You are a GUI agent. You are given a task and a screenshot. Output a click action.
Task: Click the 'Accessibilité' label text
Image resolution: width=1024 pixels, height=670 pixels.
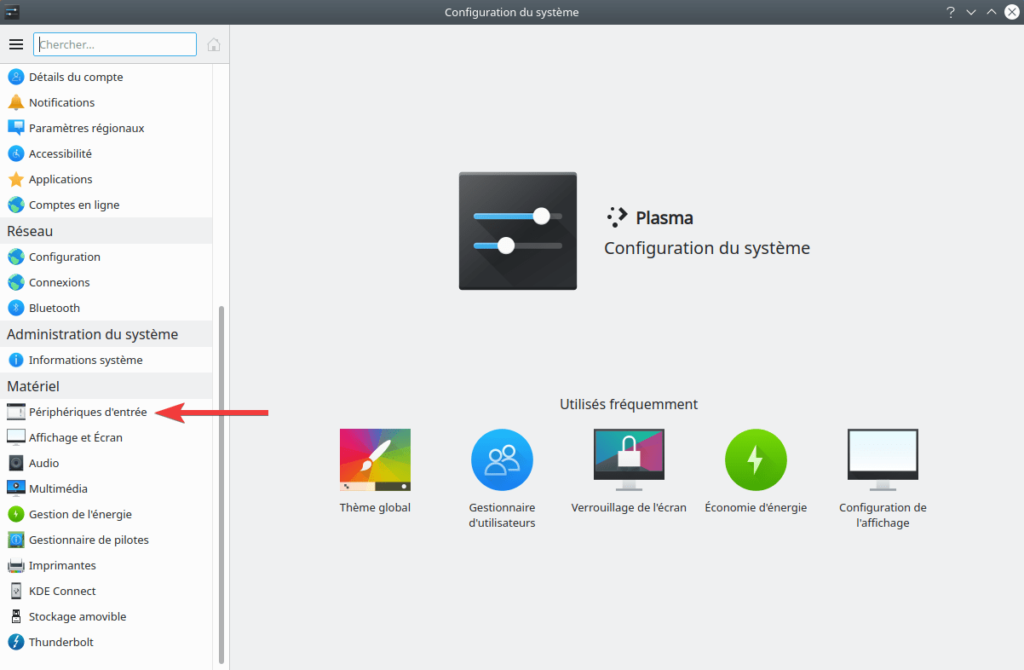(x=60, y=153)
